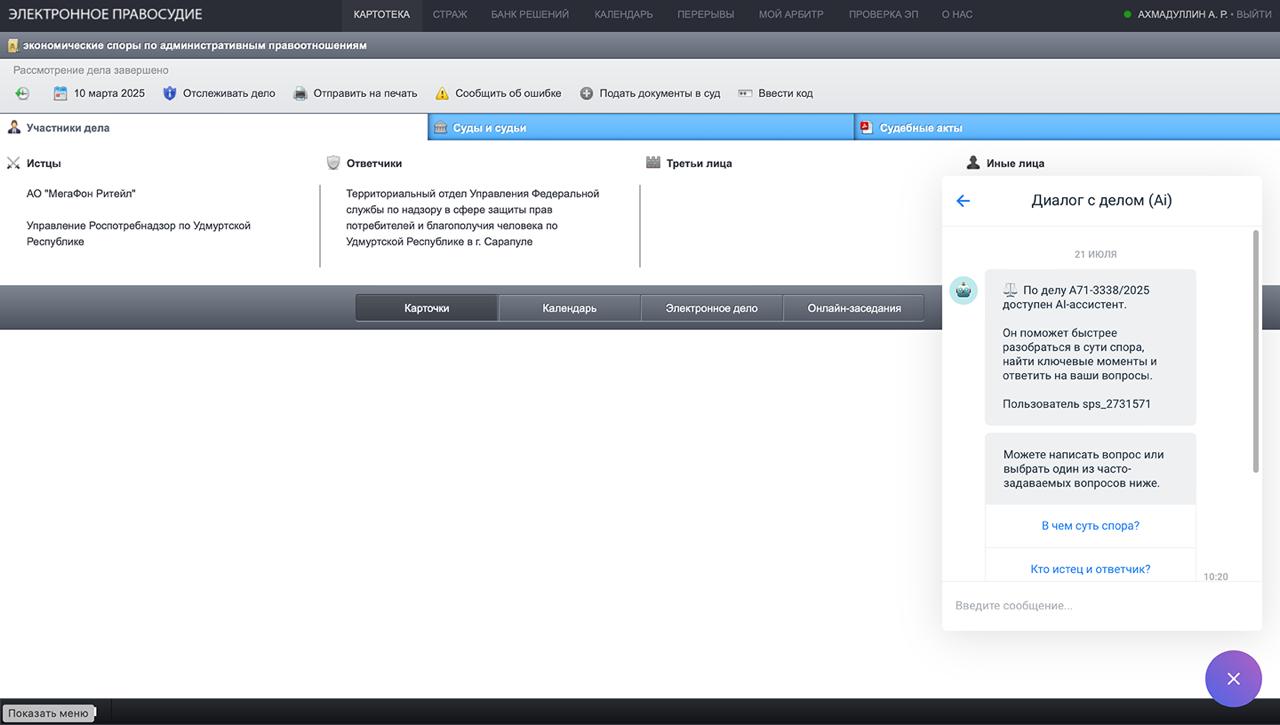Click the printer icon for Отправить на печать
The height and width of the screenshot is (725, 1280).
click(300, 93)
